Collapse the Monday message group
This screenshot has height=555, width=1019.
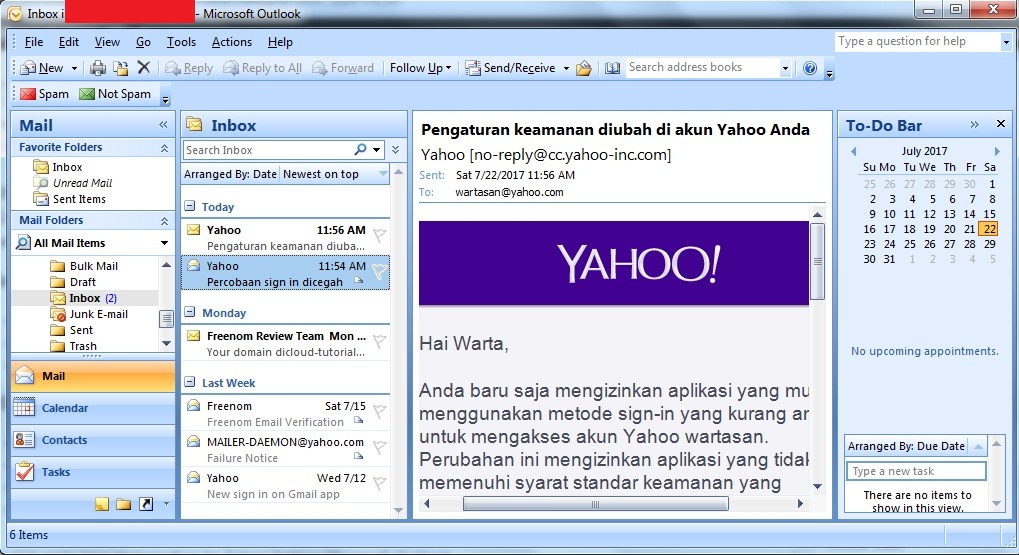190,312
